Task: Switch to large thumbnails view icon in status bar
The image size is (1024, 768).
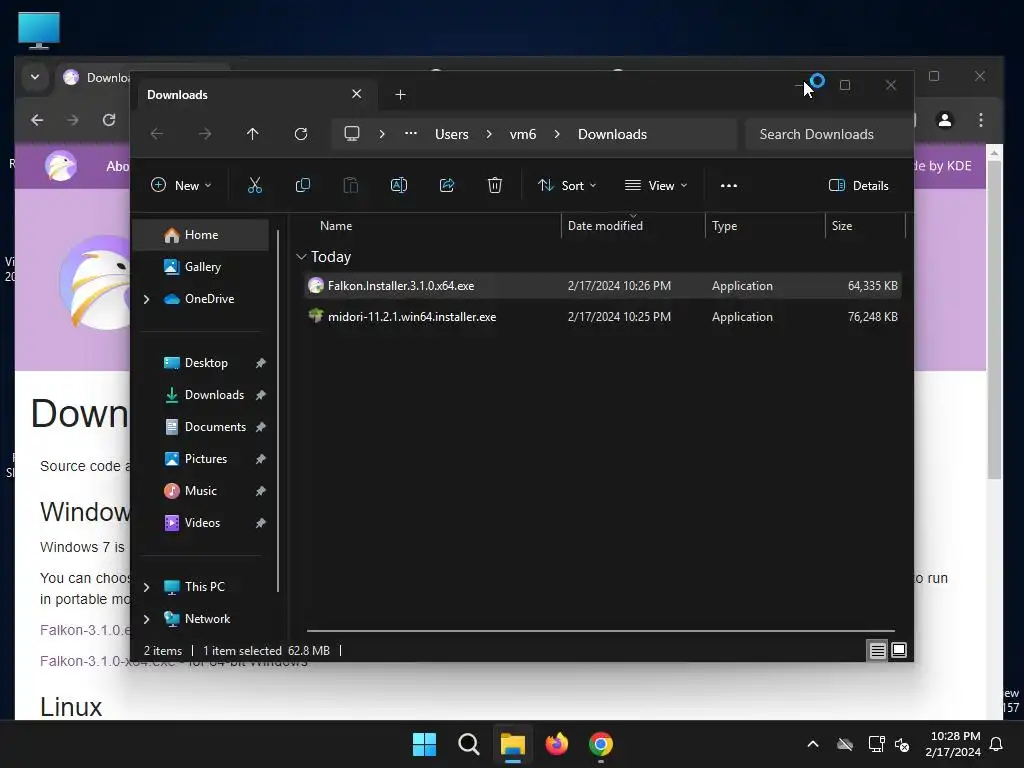Action: click(899, 650)
